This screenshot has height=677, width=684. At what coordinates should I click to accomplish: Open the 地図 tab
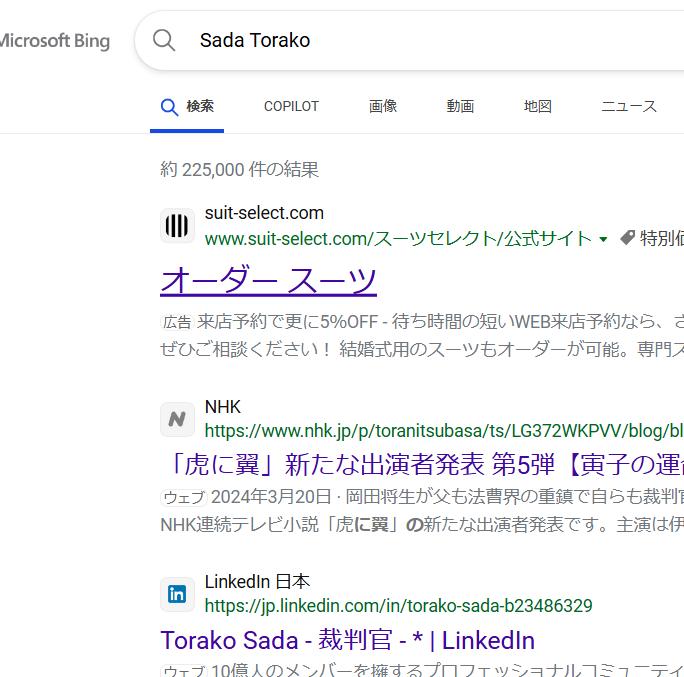click(x=537, y=106)
